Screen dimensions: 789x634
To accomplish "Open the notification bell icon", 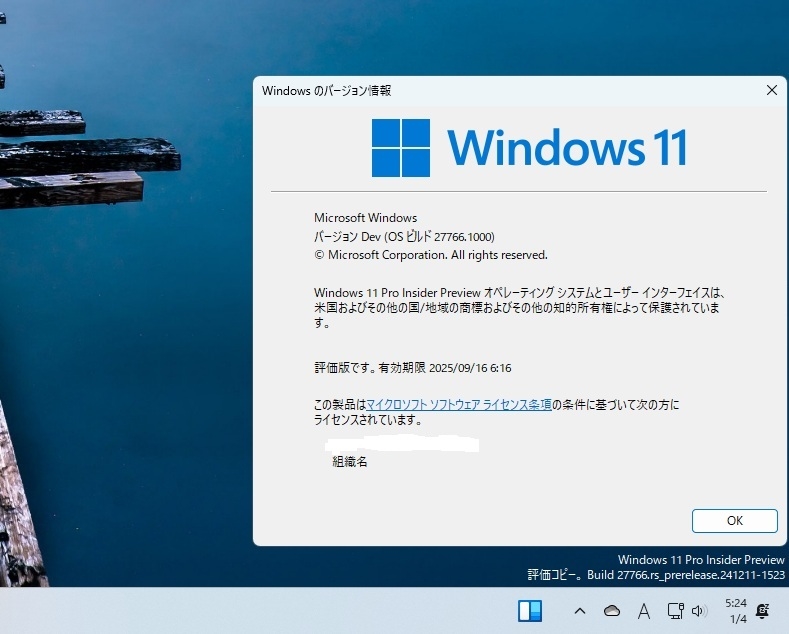I will click(x=763, y=611).
